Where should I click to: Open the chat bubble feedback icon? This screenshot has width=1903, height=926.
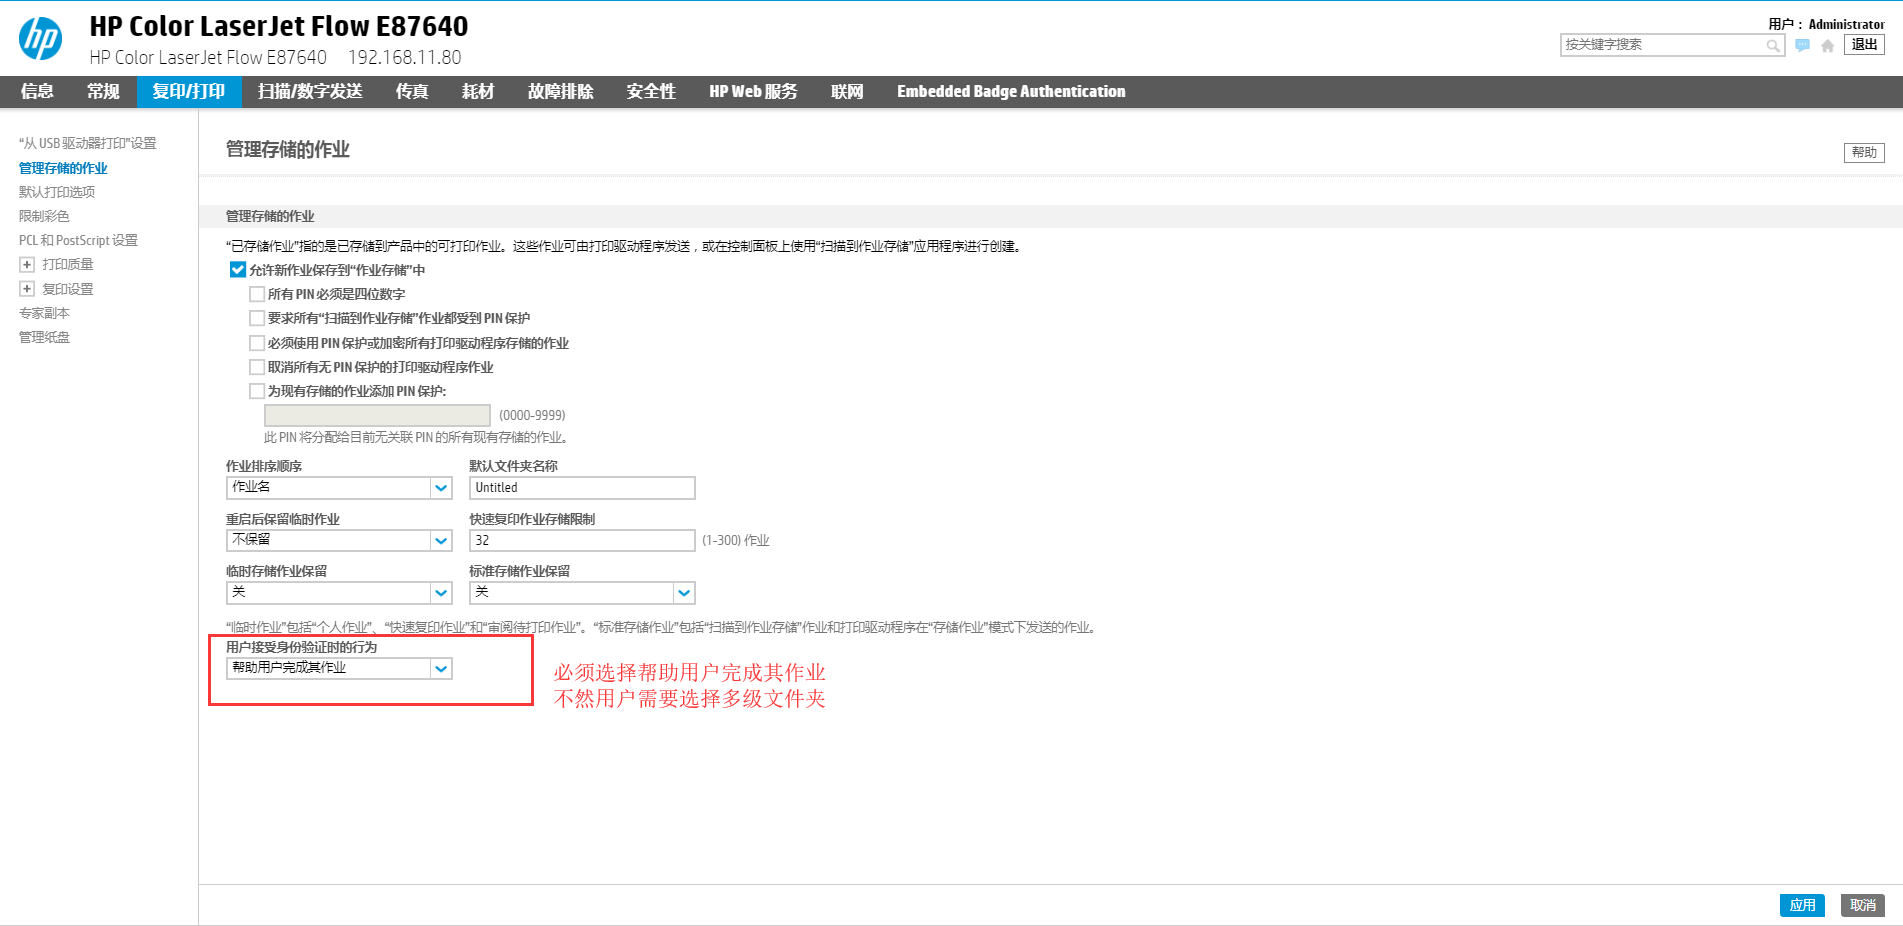[x=1802, y=45]
